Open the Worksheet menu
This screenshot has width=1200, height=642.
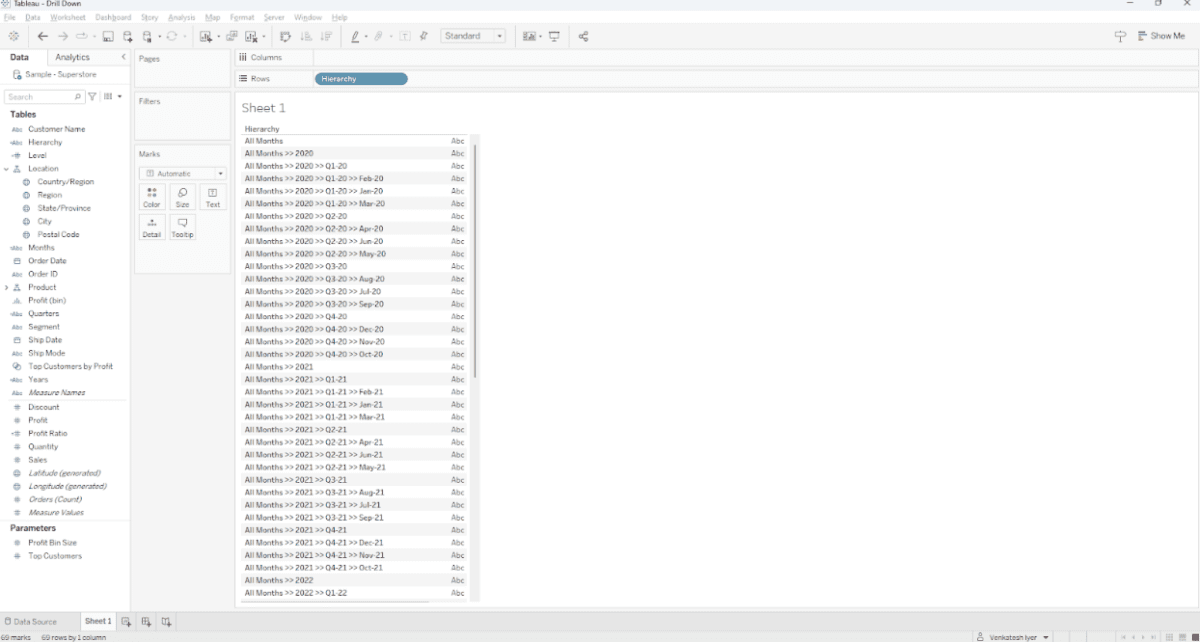(x=68, y=18)
